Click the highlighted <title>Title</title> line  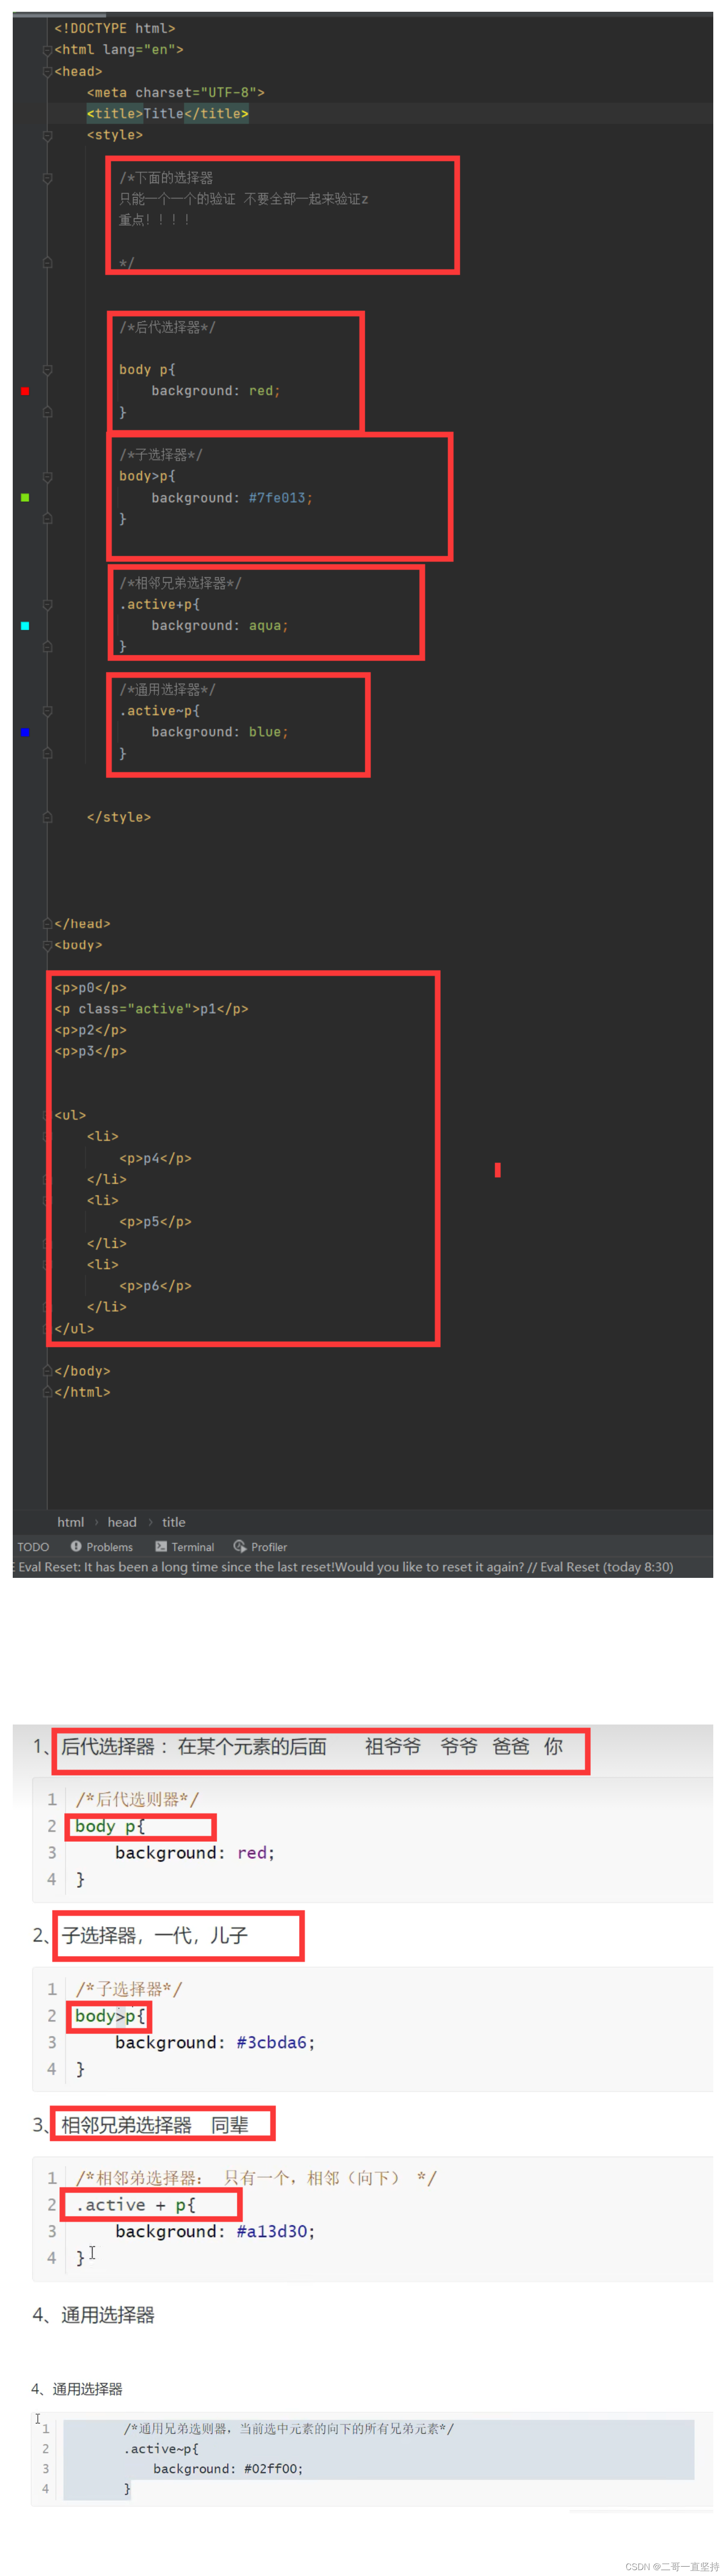coord(168,114)
